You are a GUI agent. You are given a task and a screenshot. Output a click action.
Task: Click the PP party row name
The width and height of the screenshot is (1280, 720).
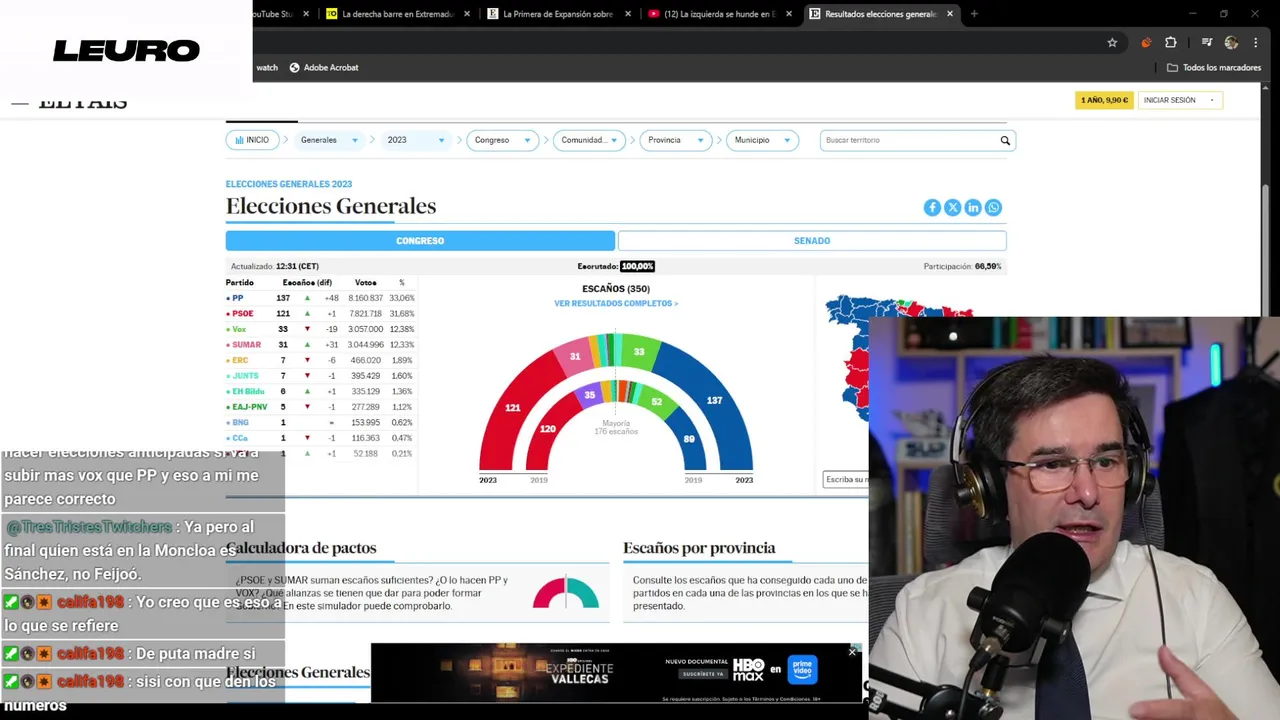click(238, 298)
